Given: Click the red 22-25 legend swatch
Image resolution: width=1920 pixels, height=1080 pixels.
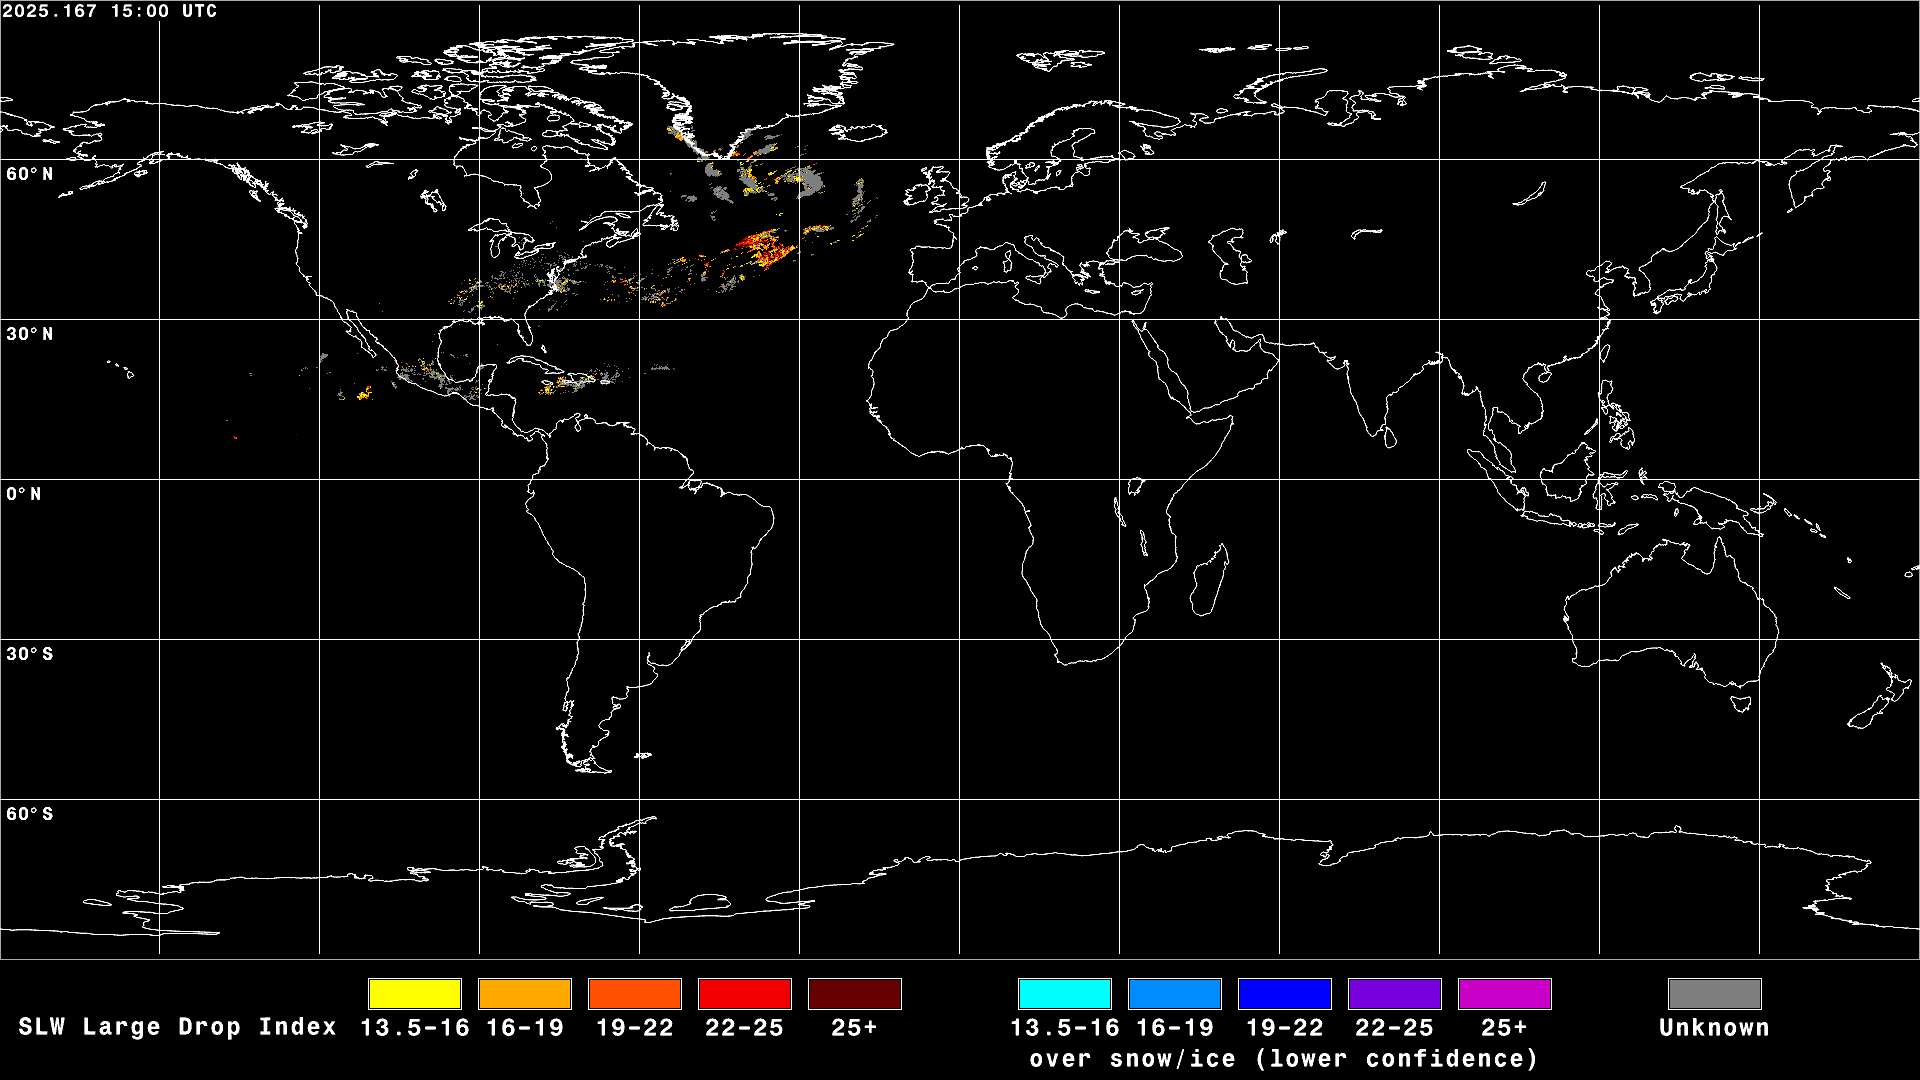Looking at the screenshot, I should [x=745, y=994].
